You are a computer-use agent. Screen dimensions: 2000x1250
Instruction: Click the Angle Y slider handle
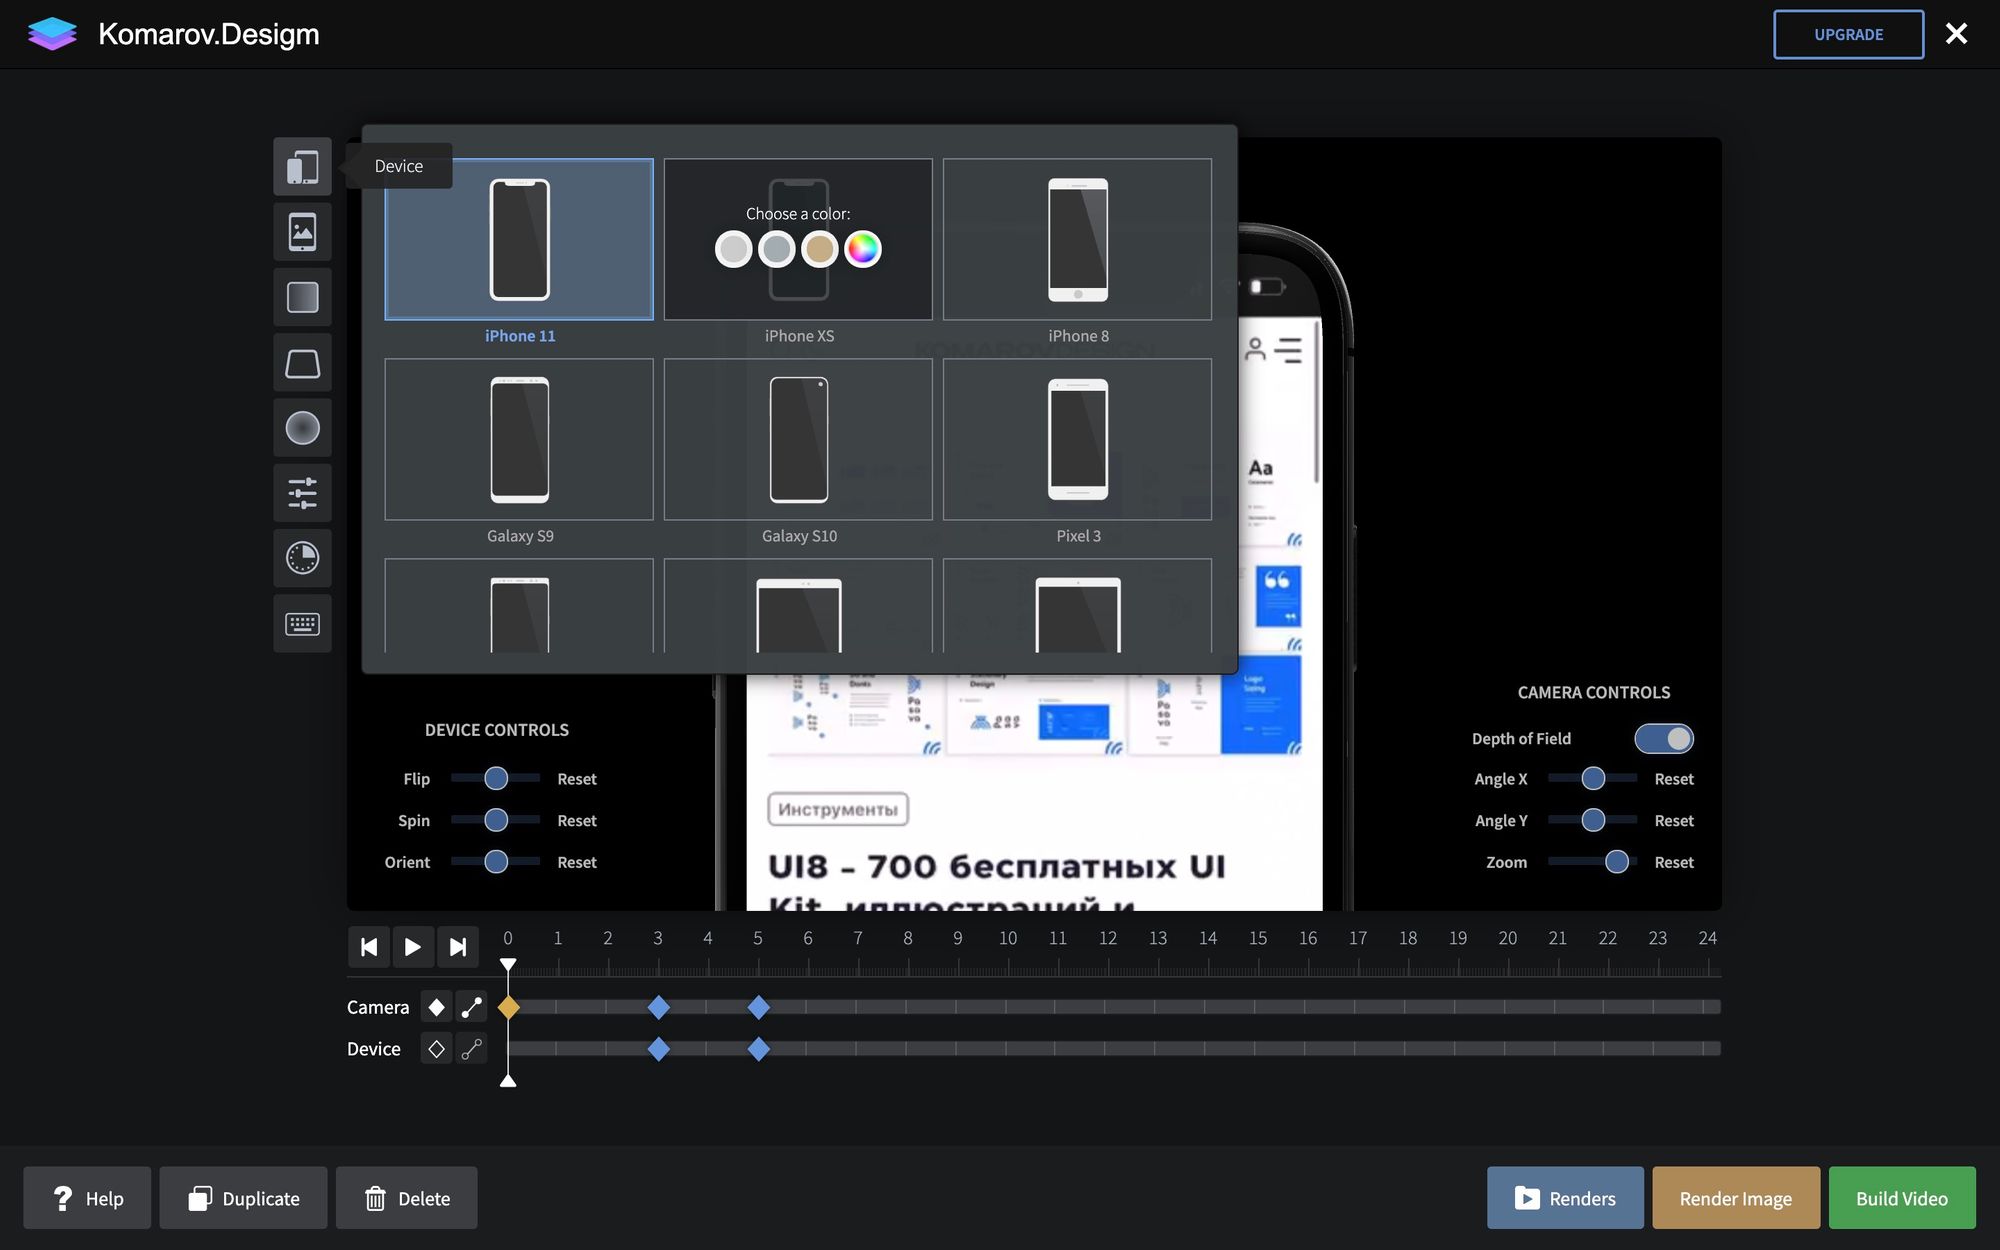[1593, 820]
